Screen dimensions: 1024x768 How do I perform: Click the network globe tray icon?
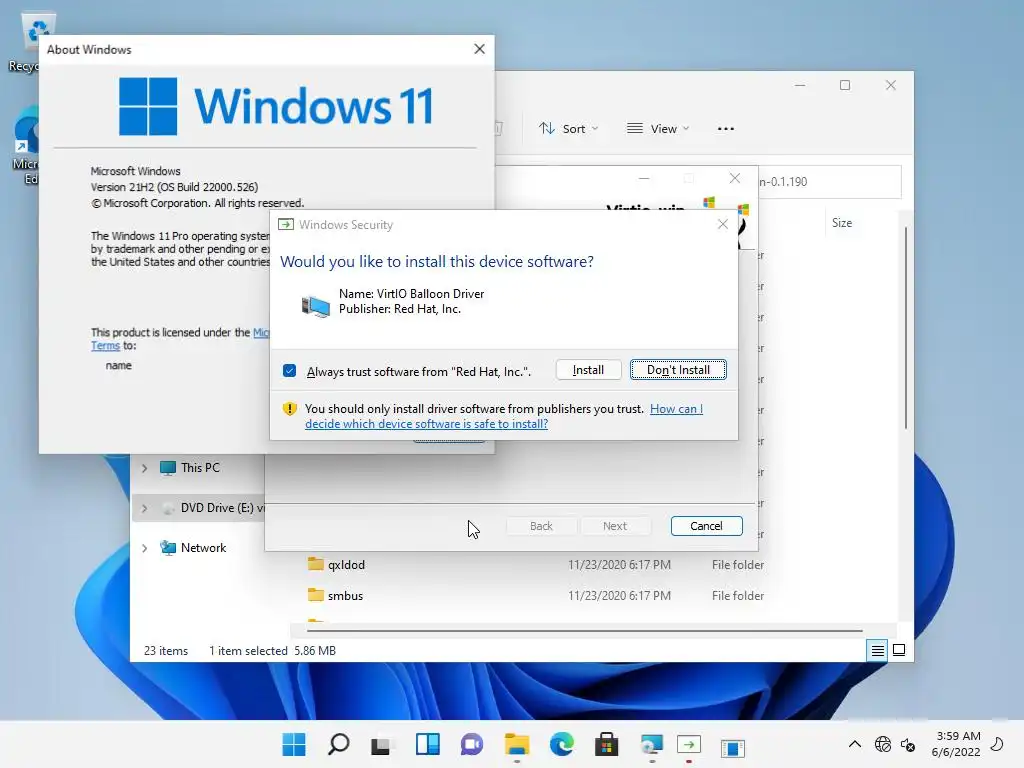click(883, 744)
